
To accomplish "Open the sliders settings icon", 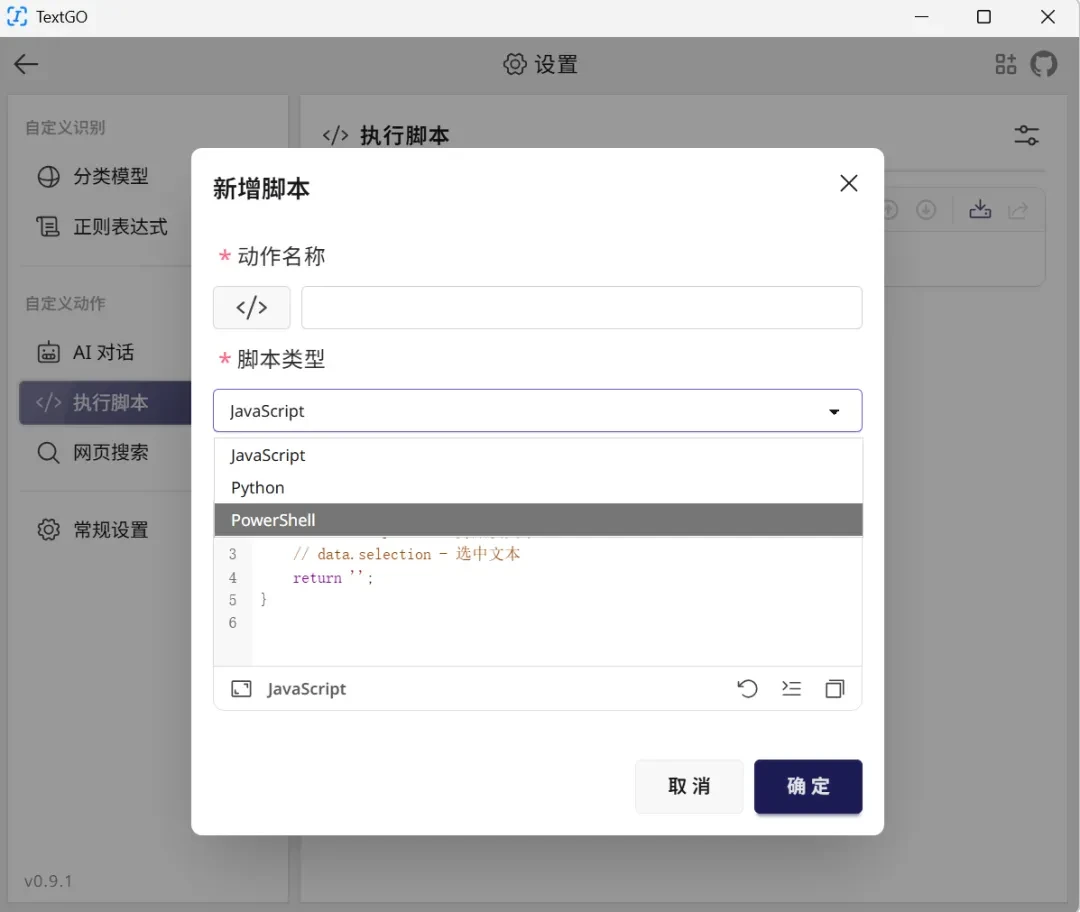I will tap(1026, 135).
